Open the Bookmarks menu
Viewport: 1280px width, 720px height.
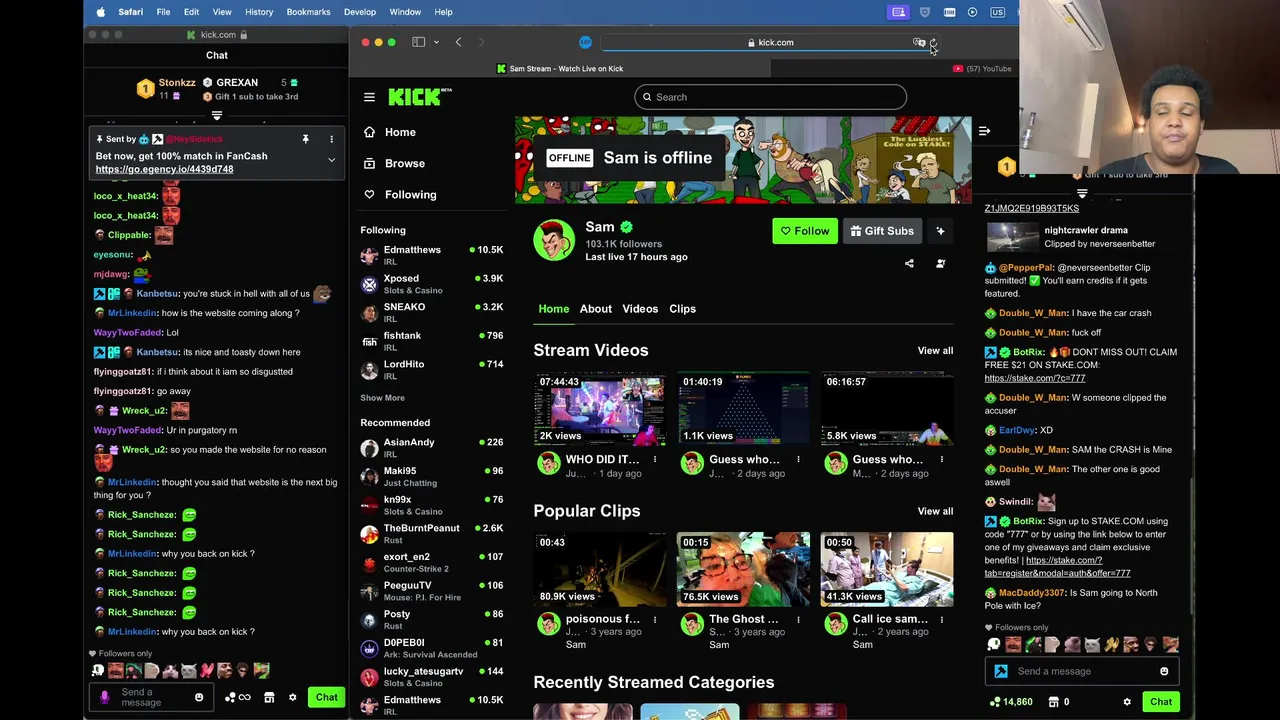(308, 12)
